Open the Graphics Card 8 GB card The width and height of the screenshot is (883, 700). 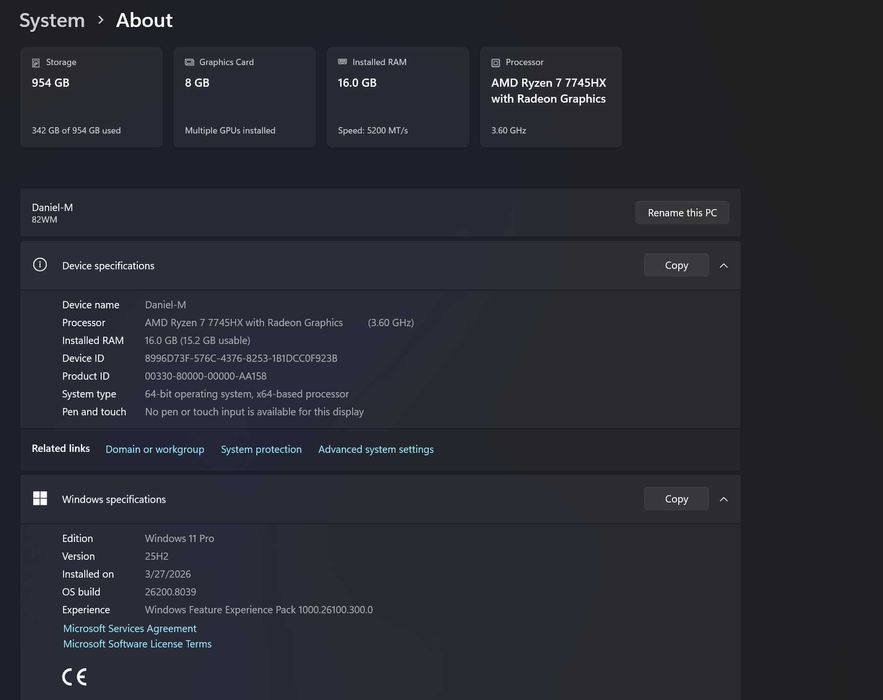click(x=244, y=97)
